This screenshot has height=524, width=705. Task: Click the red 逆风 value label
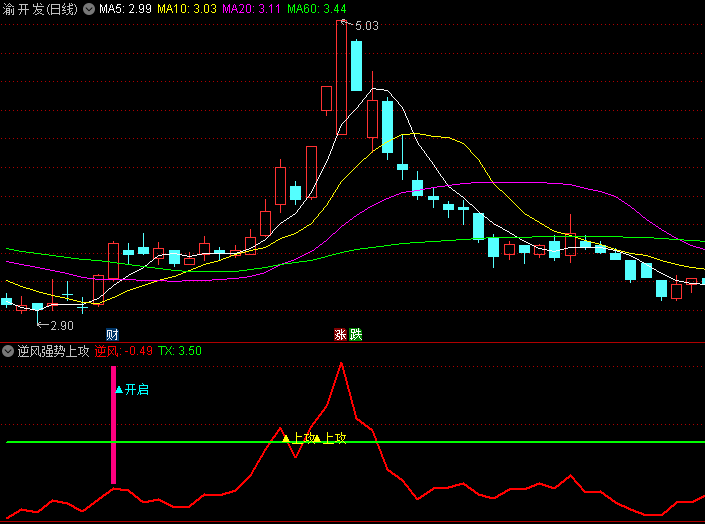124,351
